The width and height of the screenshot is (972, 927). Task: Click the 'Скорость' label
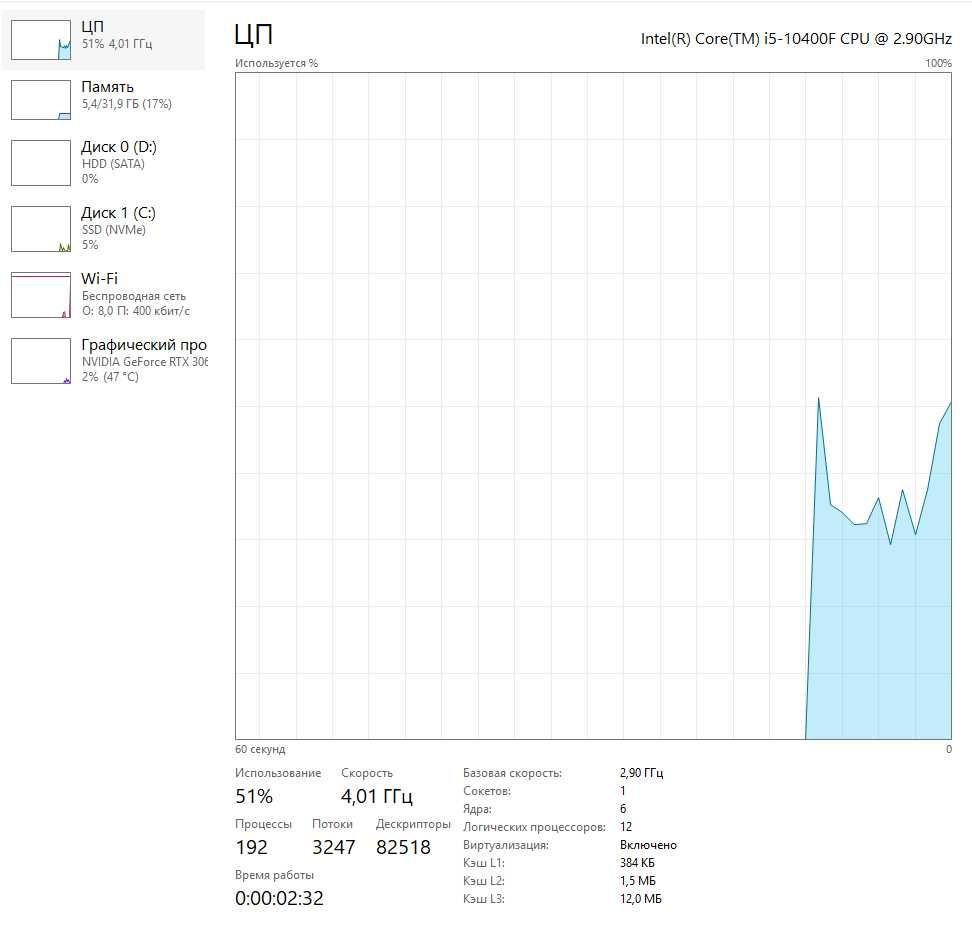tap(367, 773)
